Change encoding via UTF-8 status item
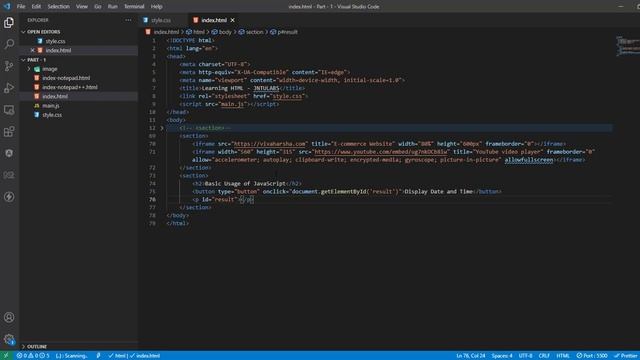This screenshot has width=640, height=360. click(525, 356)
